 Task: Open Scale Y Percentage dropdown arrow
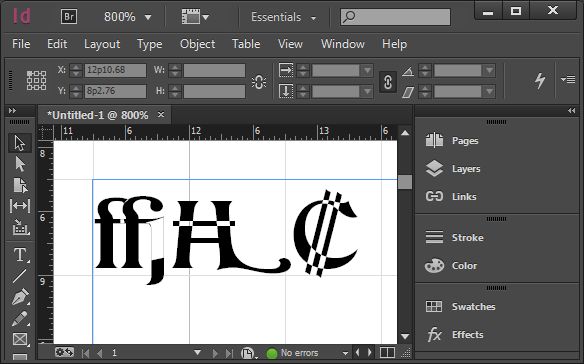click(367, 91)
